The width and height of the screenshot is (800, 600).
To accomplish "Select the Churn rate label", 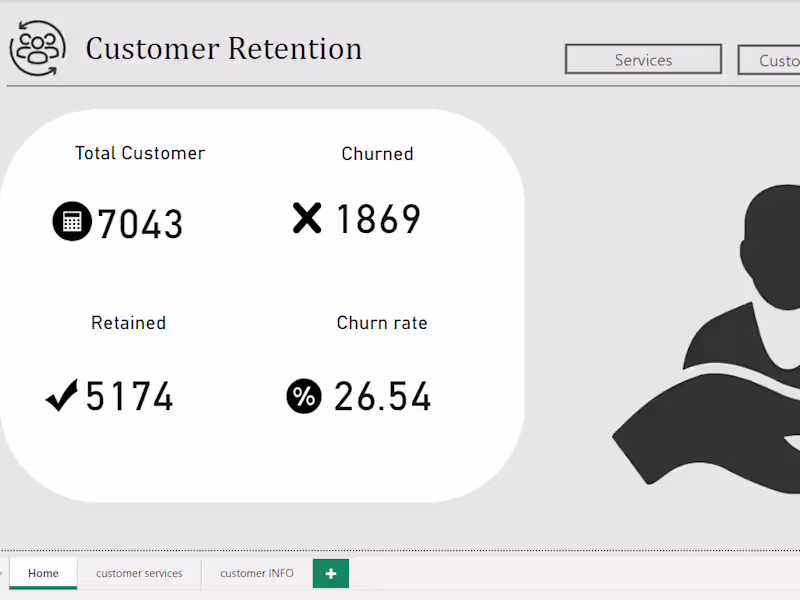I will tap(382, 323).
